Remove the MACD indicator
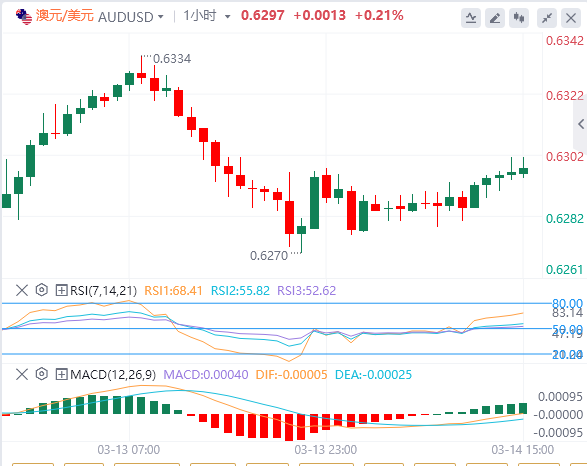 (x=22, y=374)
